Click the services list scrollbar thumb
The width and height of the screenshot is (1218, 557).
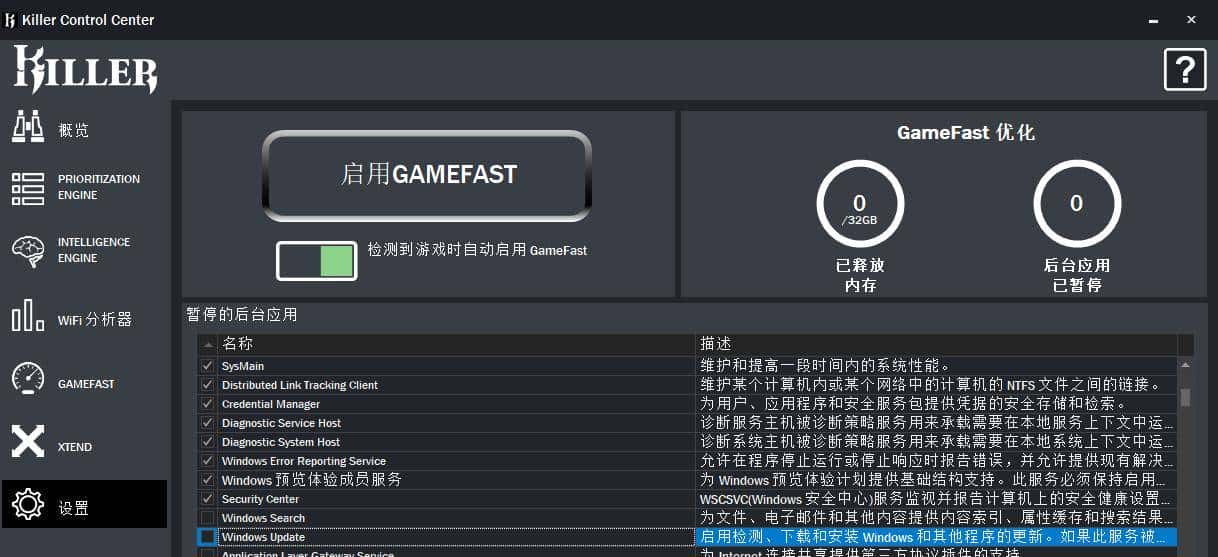[1185, 397]
